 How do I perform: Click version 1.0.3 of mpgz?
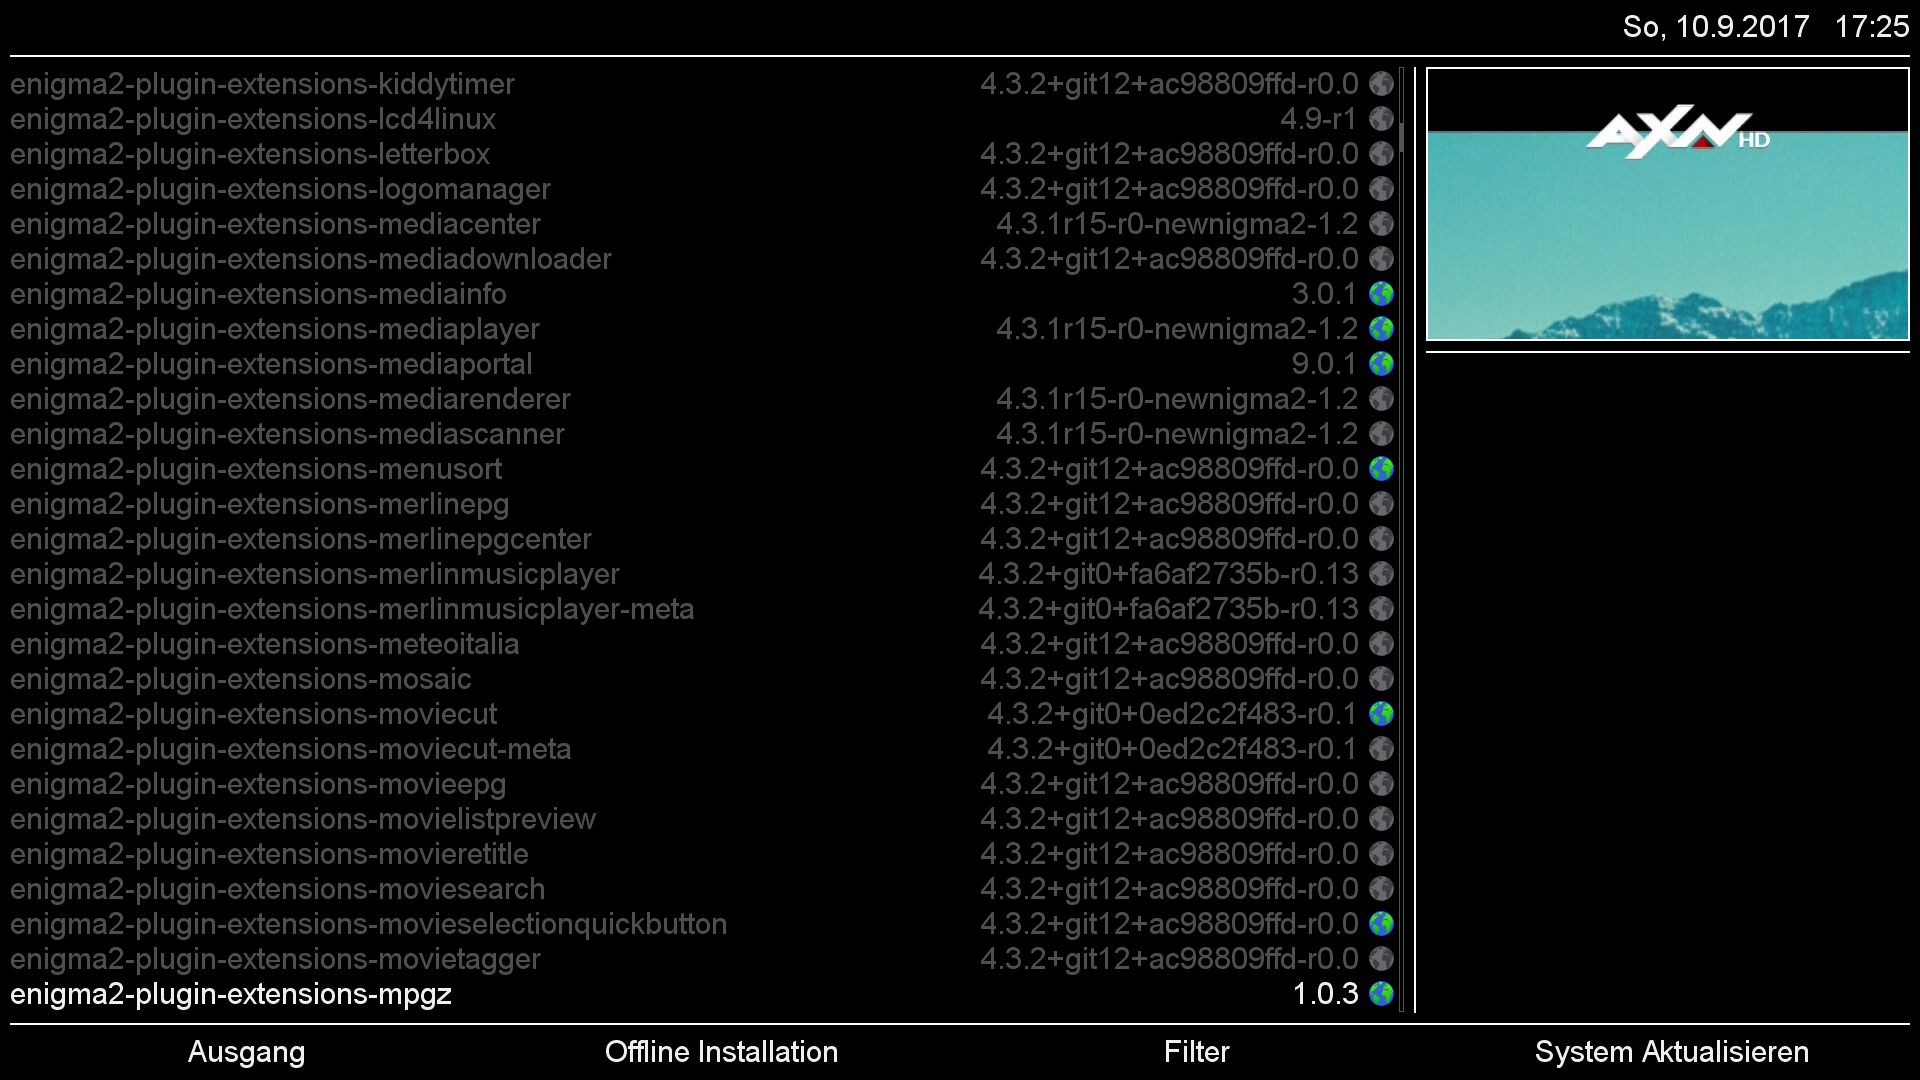pos(1326,994)
